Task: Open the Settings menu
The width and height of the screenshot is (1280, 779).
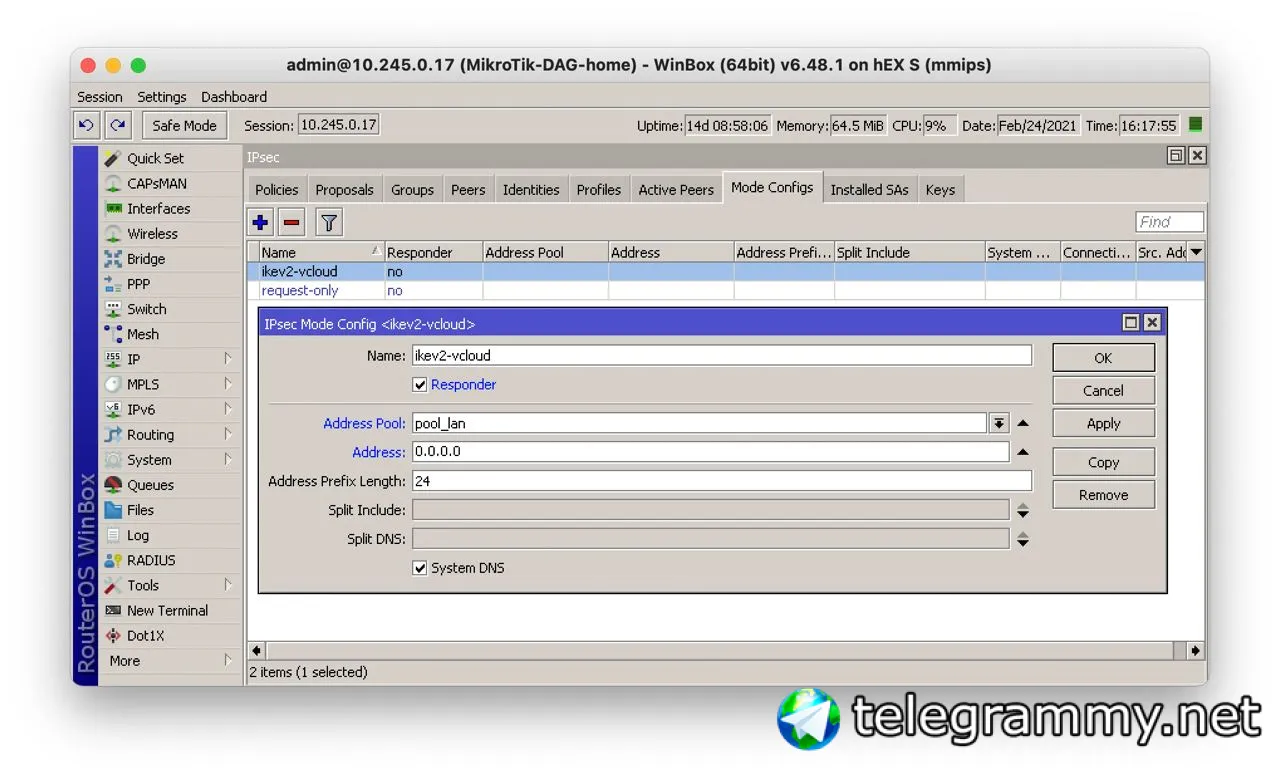Action: point(162,97)
